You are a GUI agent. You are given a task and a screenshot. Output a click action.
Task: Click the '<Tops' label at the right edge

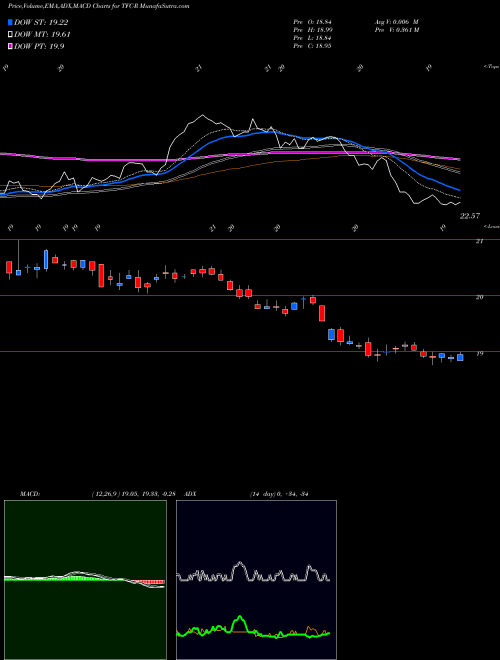491,67
